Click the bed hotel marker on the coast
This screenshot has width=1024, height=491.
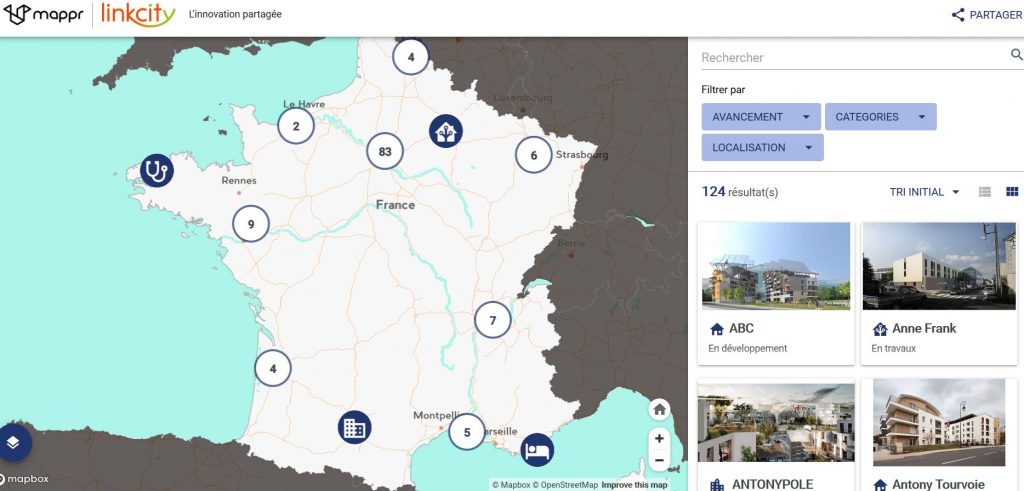[537, 450]
